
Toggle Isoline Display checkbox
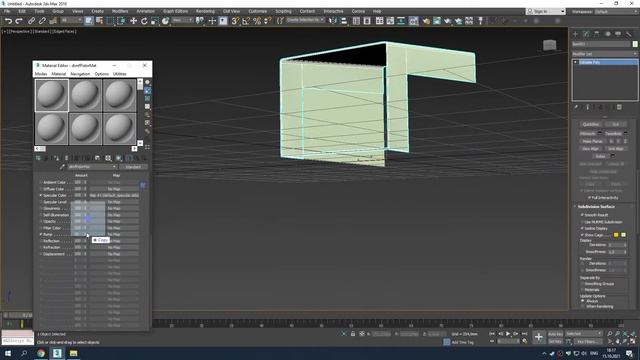[582, 228]
